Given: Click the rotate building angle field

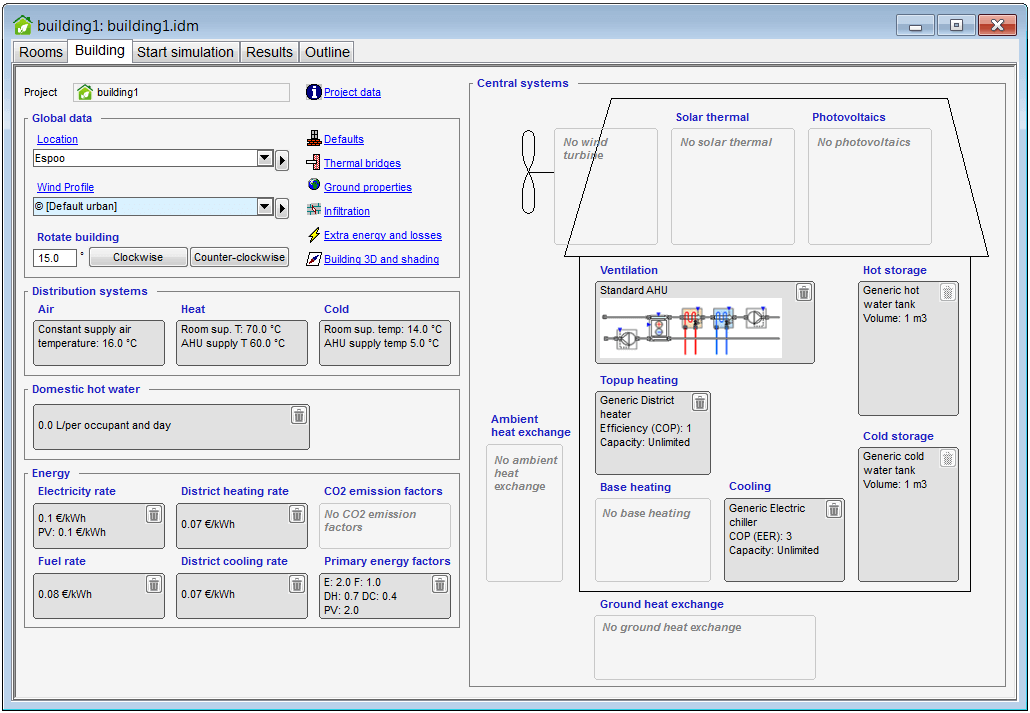Looking at the screenshot, I should click(54, 258).
